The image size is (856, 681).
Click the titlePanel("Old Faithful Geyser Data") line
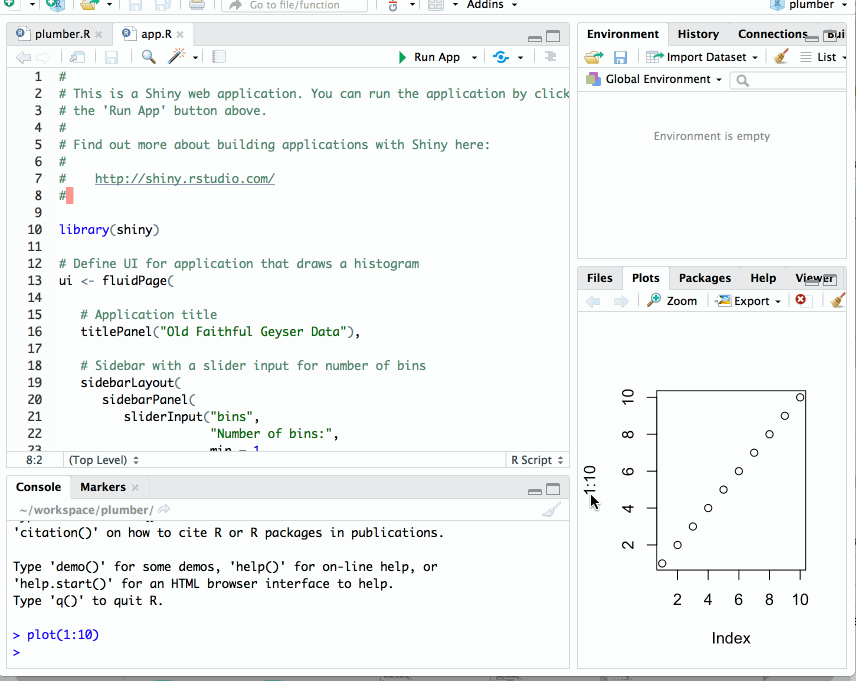click(220, 331)
